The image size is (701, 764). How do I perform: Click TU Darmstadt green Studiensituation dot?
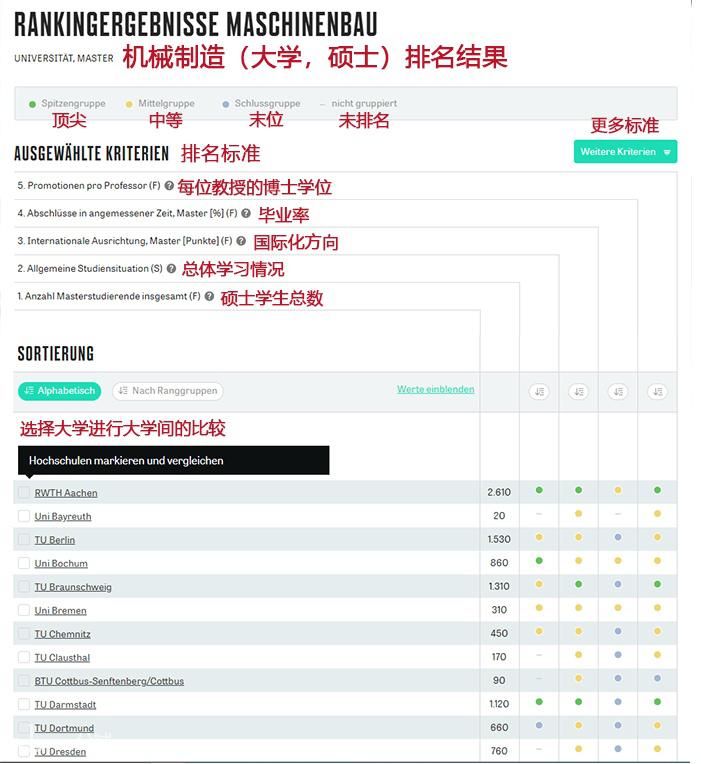pos(539,702)
